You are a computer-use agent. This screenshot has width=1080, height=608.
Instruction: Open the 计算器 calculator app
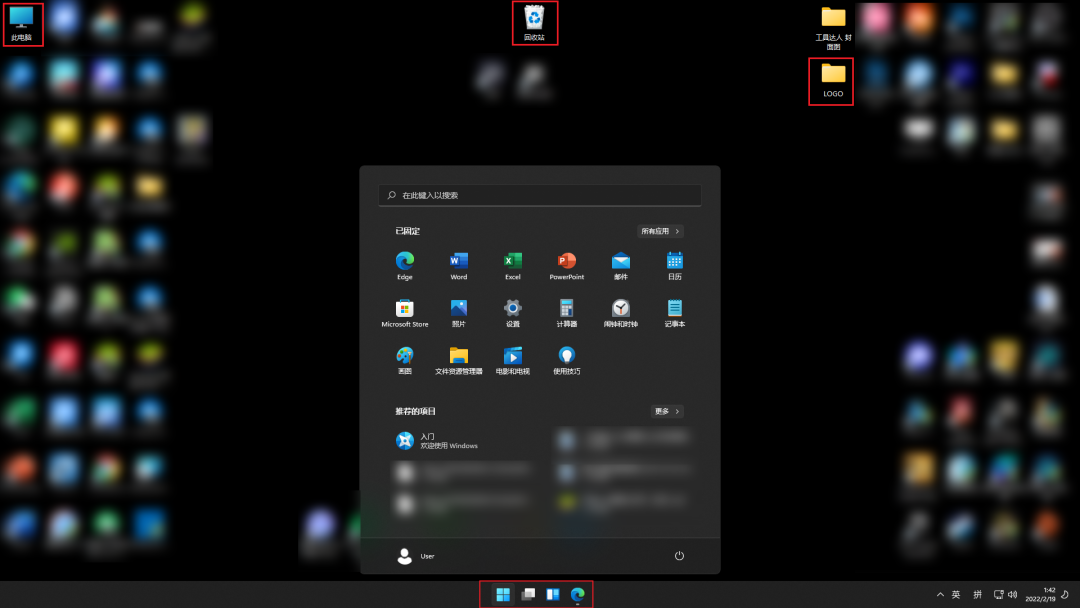click(566, 308)
